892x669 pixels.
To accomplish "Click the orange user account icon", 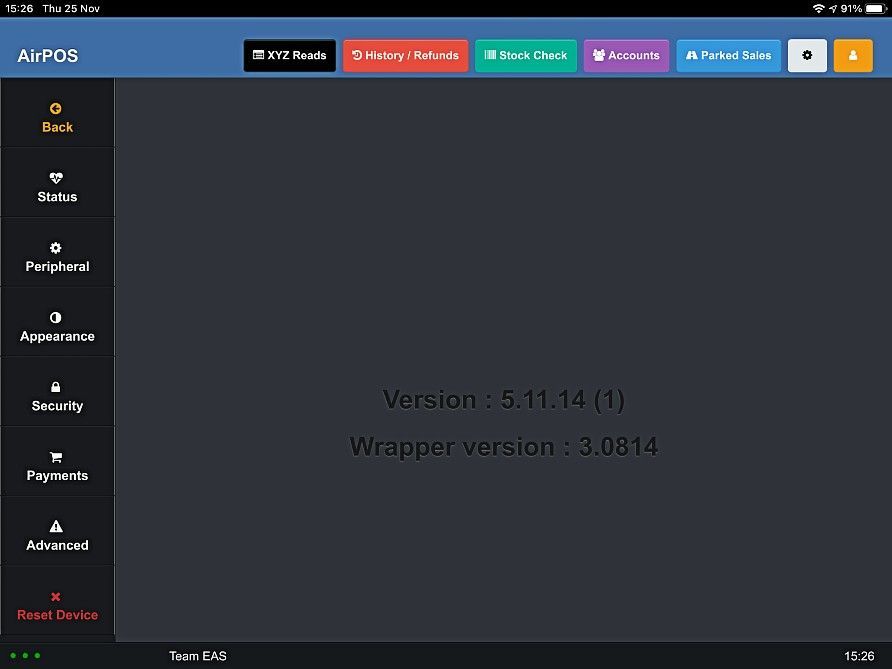I will (x=853, y=55).
